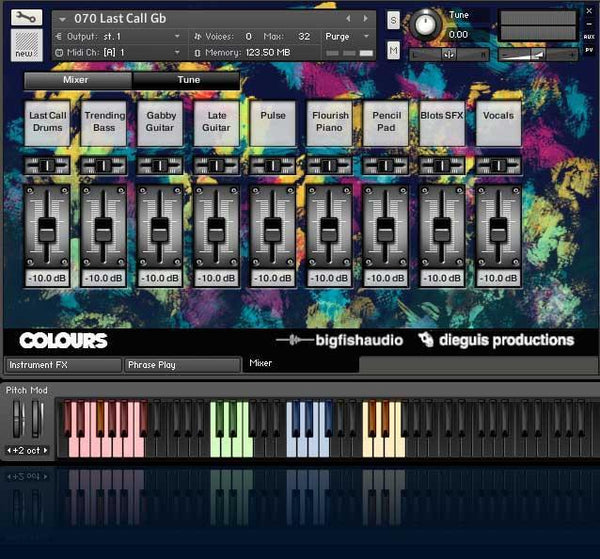Toggle the Vocals track button
Image resolution: width=600 pixels, height=559 pixels.
pos(498,122)
